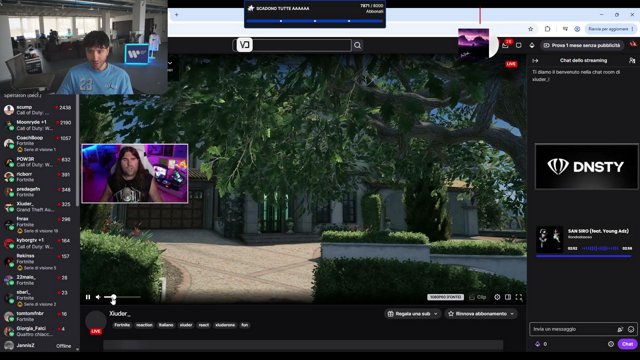Screen dimensions: 640x360
Task: Click the 1080P60 quality badge
Action: coord(445,297)
